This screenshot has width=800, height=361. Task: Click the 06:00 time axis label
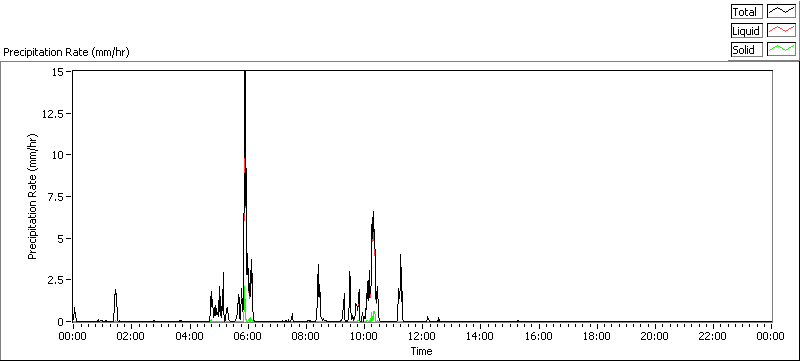click(247, 336)
